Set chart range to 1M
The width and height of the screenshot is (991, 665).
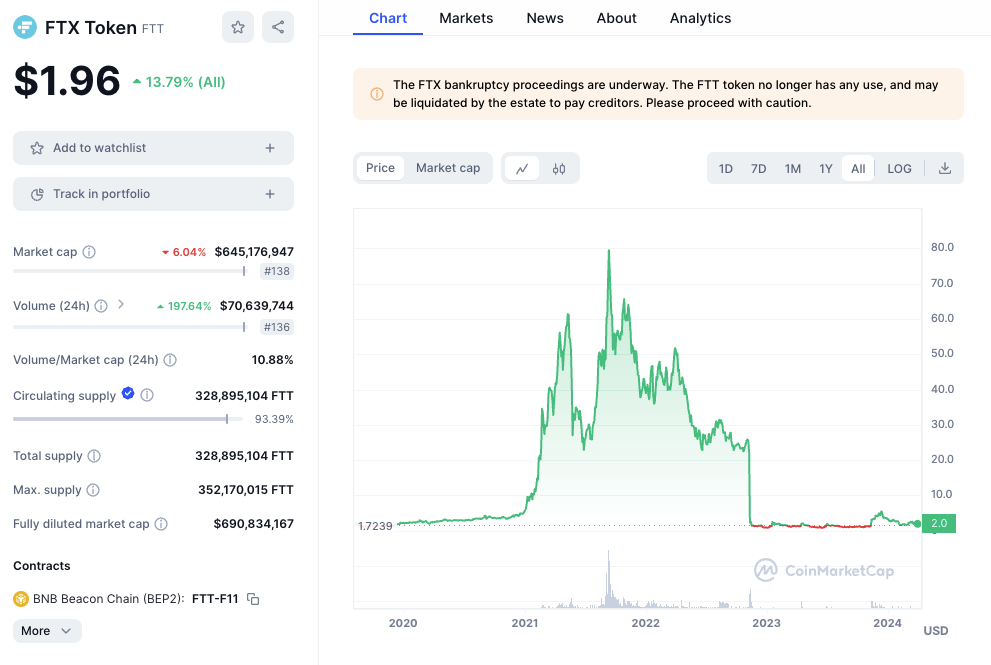click(793, 169)
